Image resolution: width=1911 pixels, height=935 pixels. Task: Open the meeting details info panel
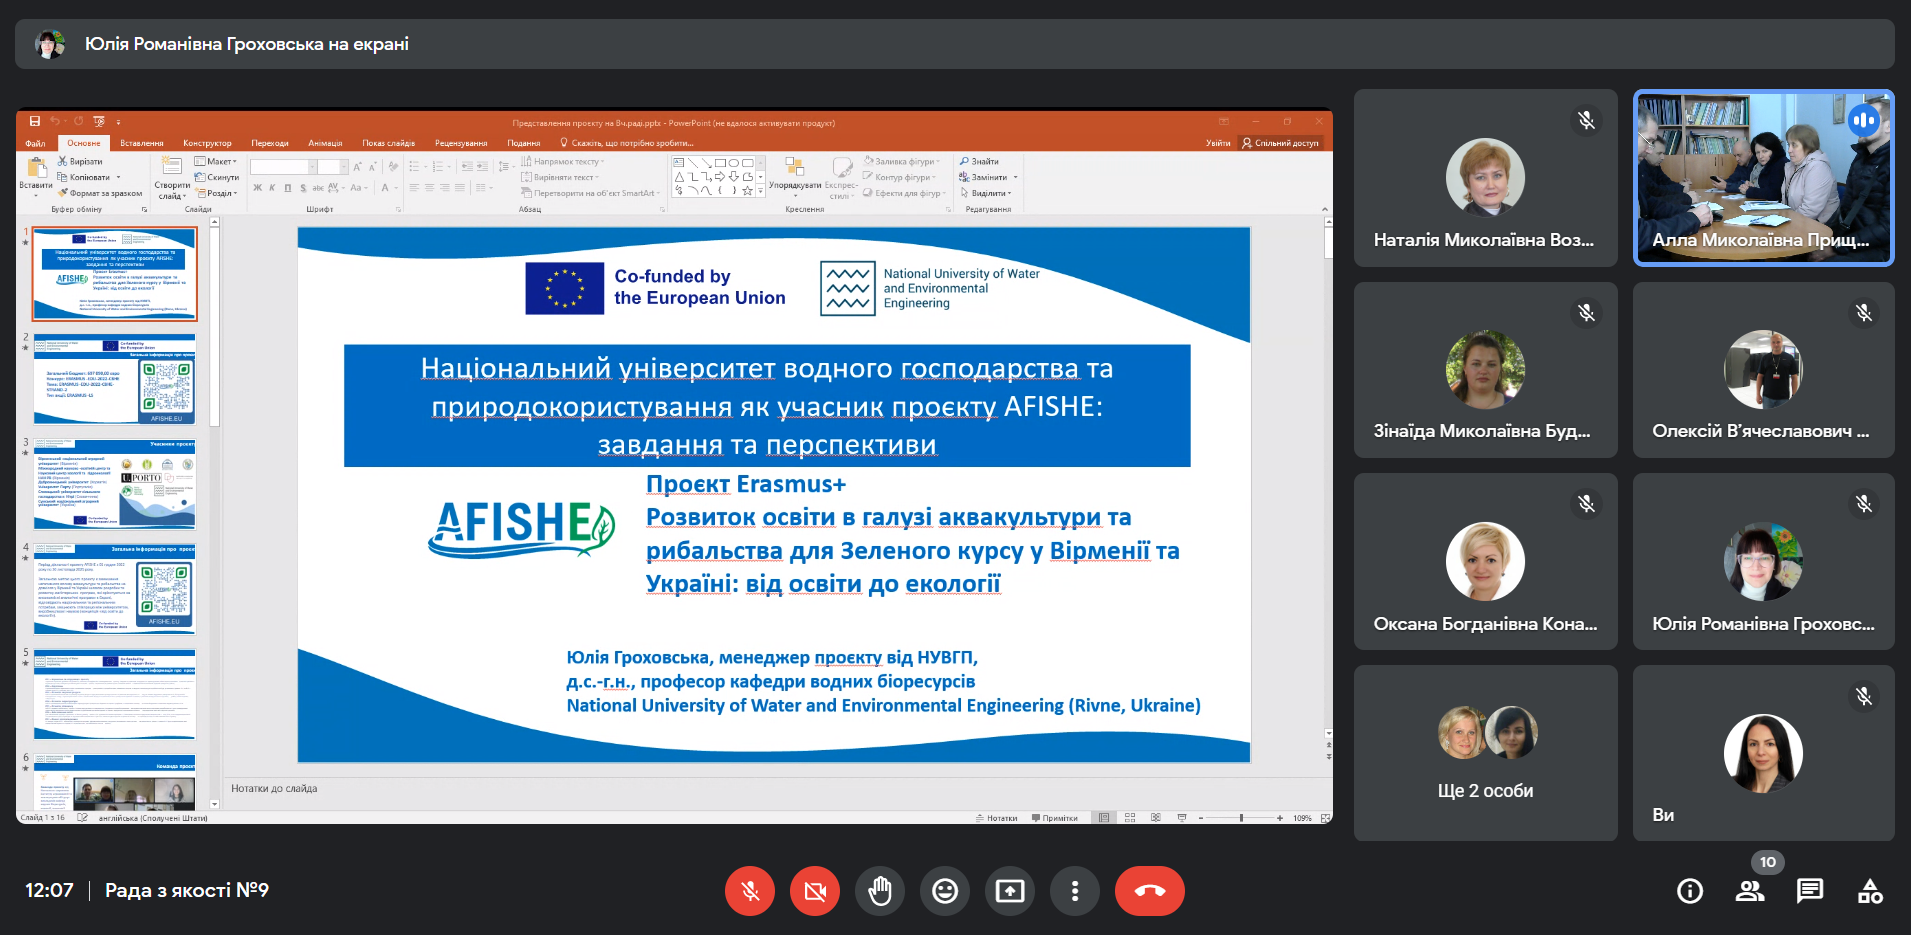[x=1690, y=891]
